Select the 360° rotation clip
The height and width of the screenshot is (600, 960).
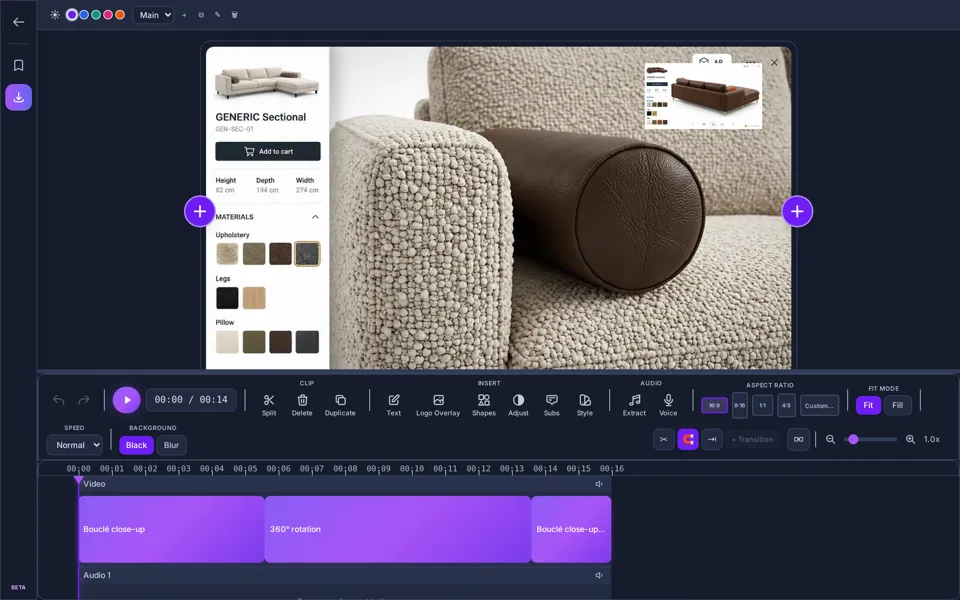click(x=398, y=529)
